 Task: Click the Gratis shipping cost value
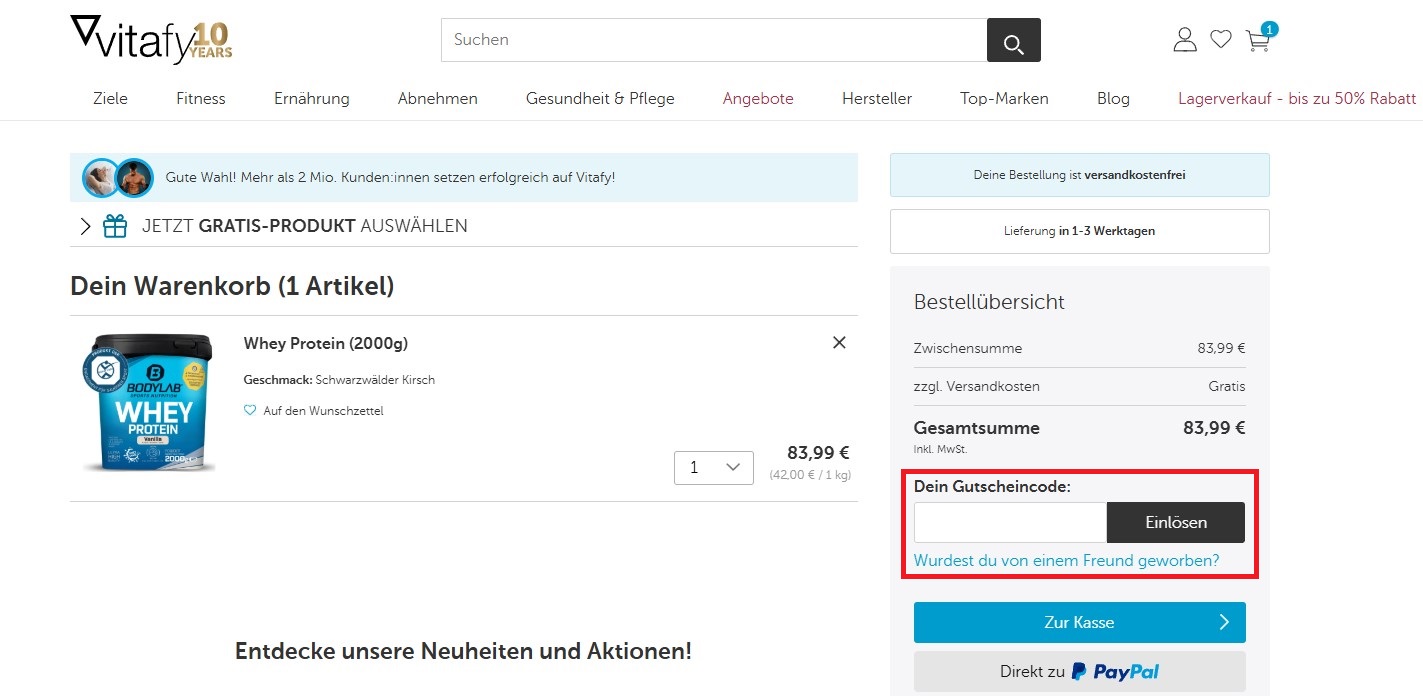point(1227,386)
